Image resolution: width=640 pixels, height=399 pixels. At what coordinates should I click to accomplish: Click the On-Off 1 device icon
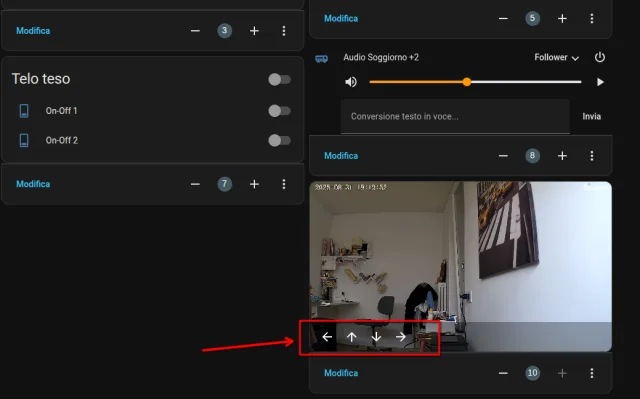24,111
